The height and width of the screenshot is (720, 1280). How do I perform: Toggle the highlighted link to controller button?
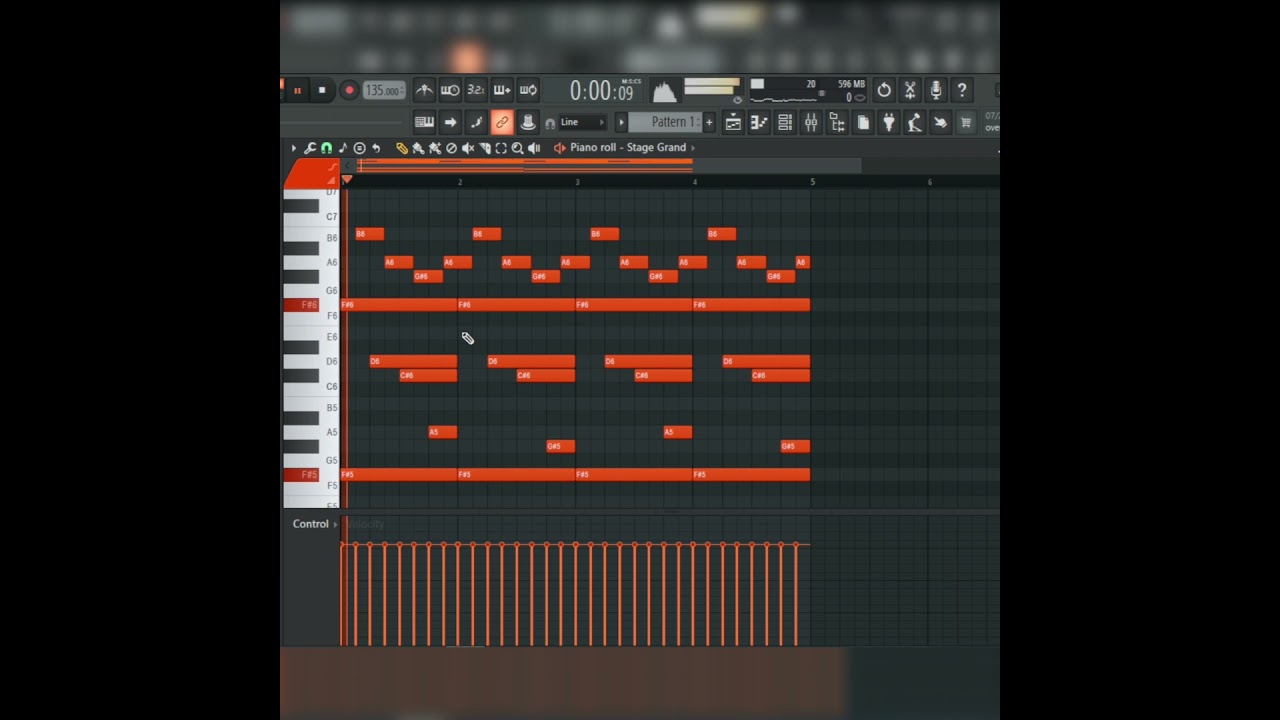point(502,122)
